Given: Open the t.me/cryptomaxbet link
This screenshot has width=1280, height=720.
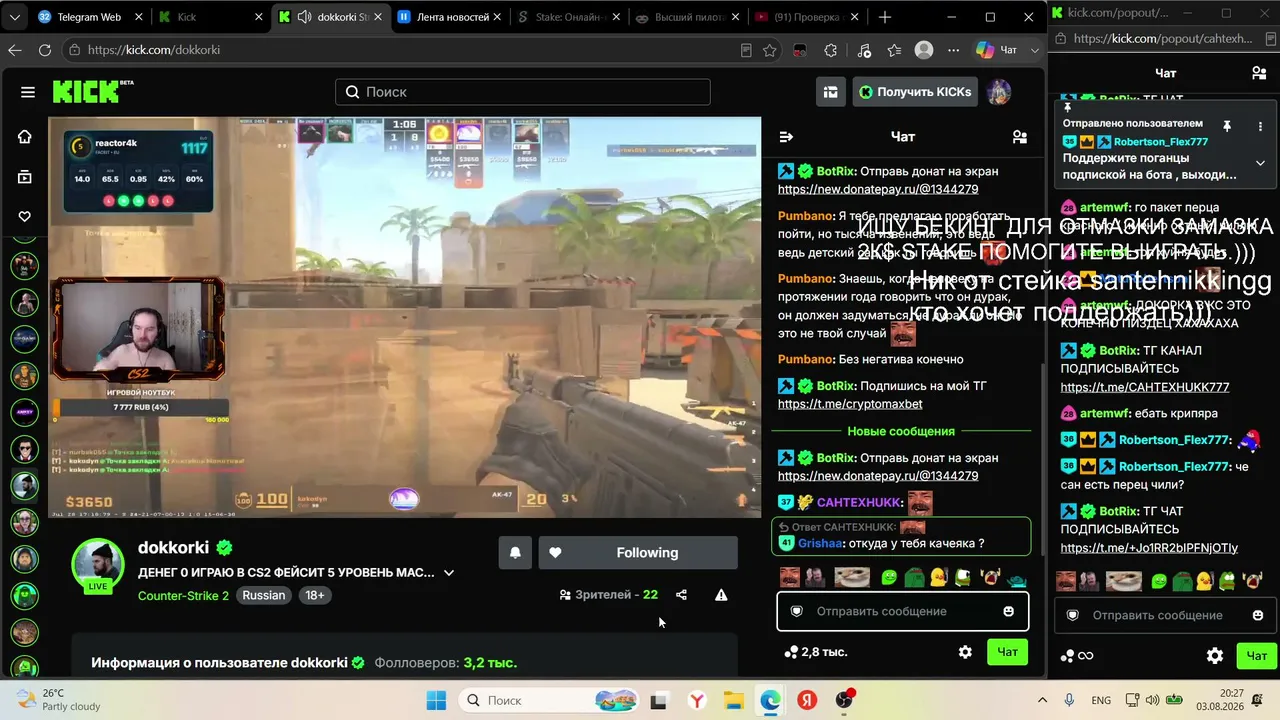Looking at the screenshot, I should 850,404.
